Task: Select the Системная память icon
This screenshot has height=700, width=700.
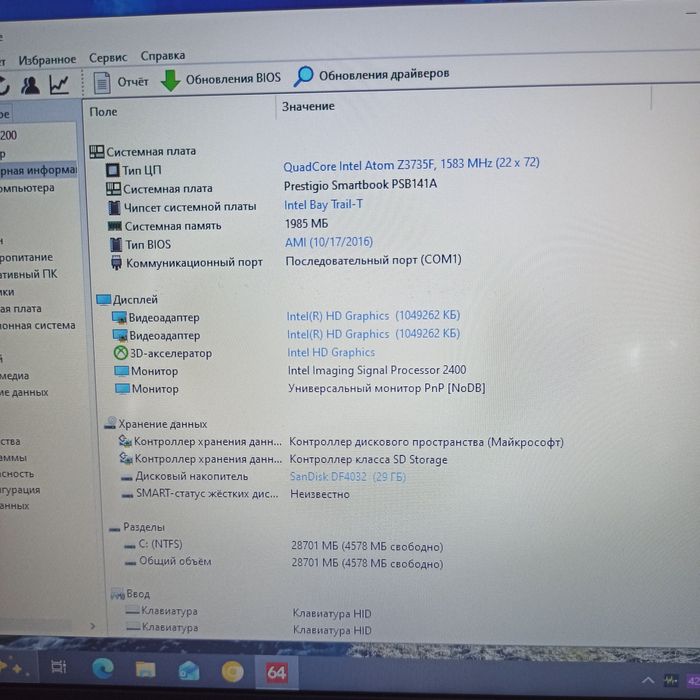Action: coord(115,226)
